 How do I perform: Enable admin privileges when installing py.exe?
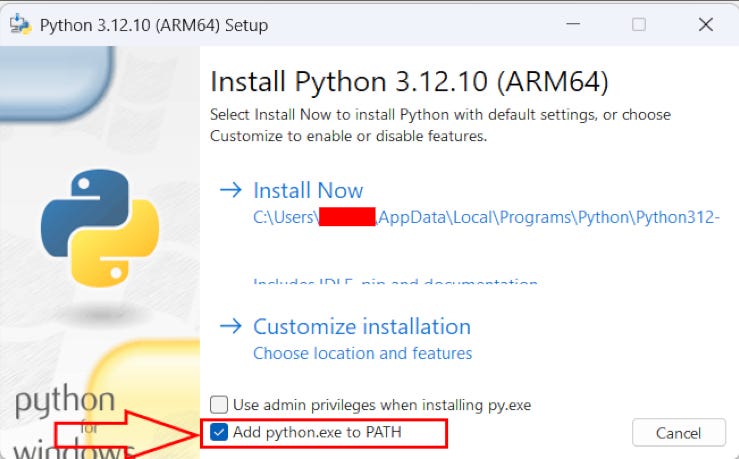(x=219, y=405)
